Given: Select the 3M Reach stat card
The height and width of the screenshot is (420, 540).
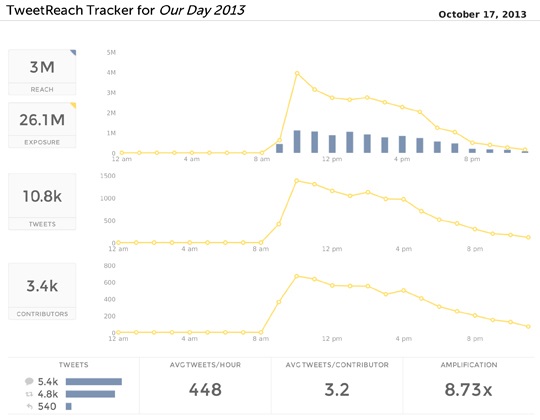Looking at the screenshot, I should coord(42,72).
